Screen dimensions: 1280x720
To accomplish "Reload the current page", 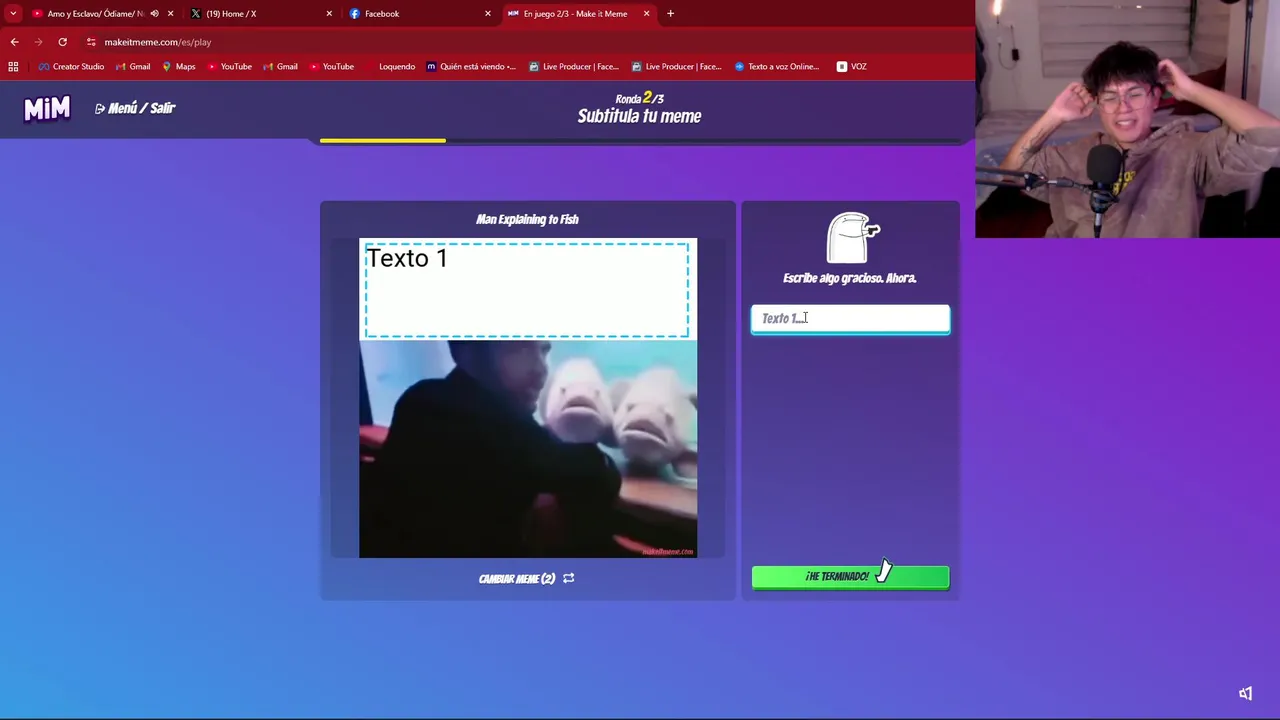I will [x=62, y=42].
